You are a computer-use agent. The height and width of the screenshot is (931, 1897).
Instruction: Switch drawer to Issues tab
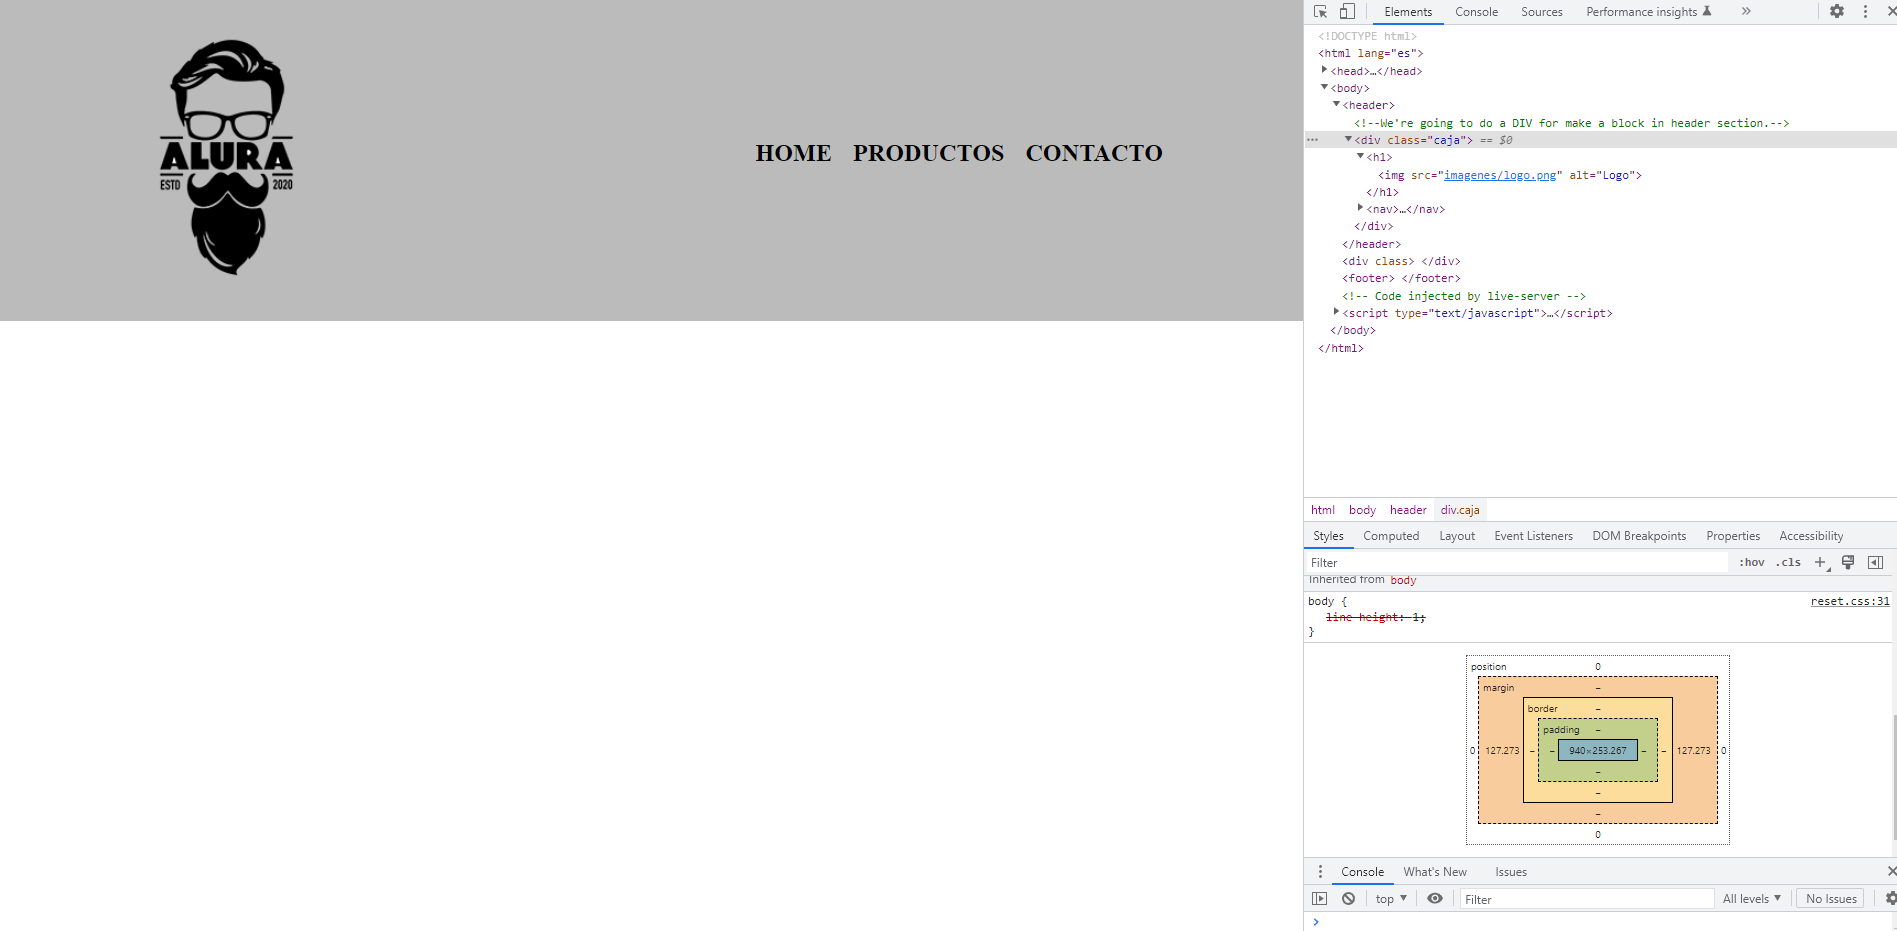click(x=1511, y=872)
